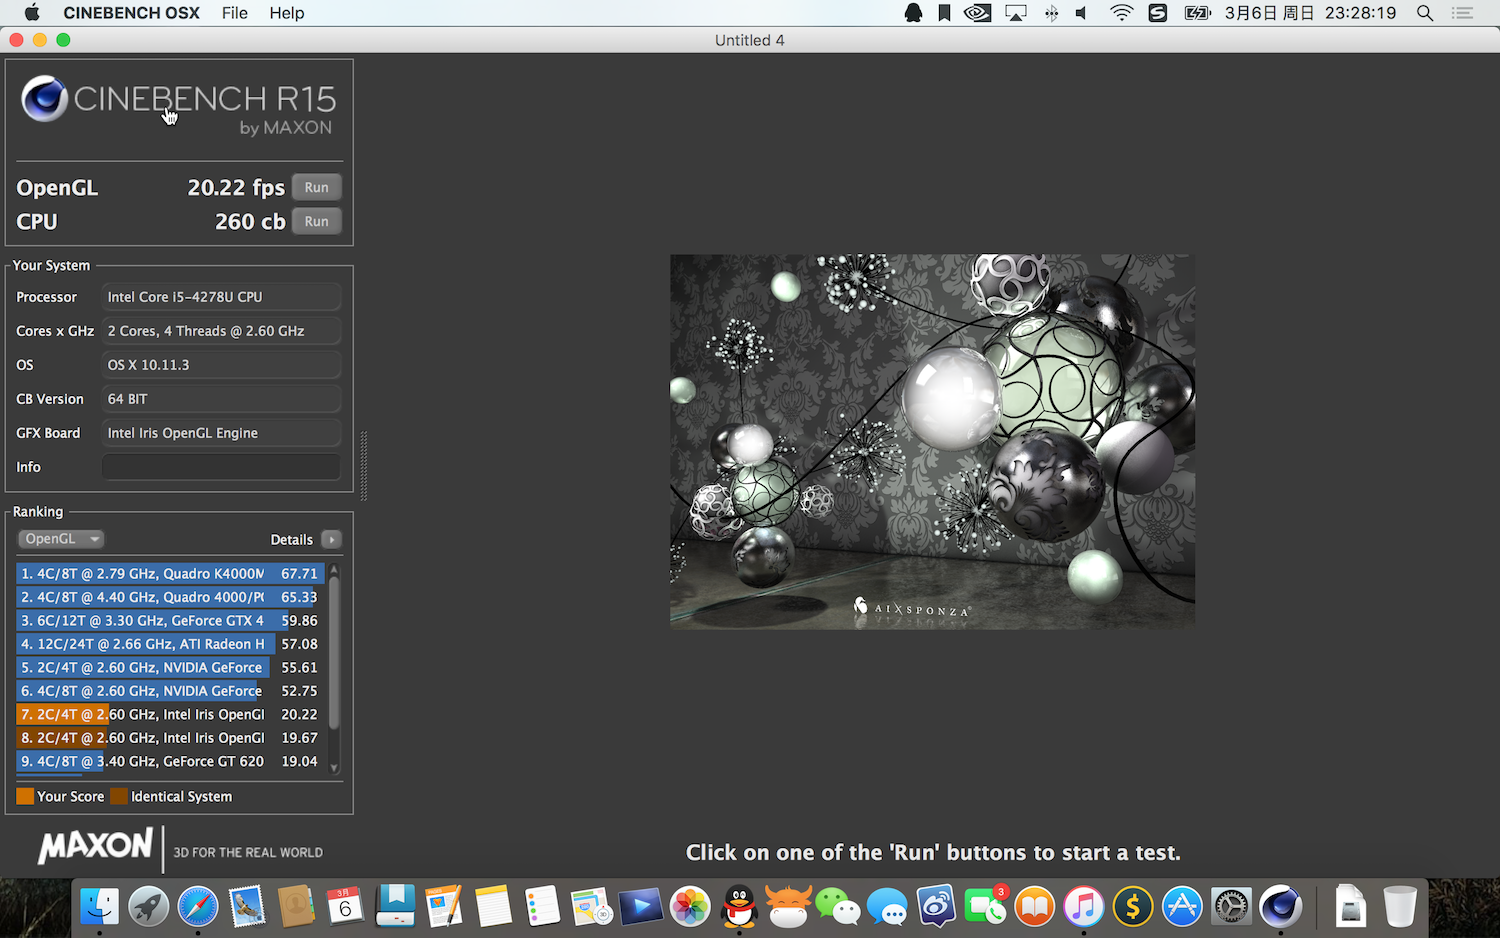Click the Info text field
This screenshot has width=1500, height=938.
click(221, 467)
